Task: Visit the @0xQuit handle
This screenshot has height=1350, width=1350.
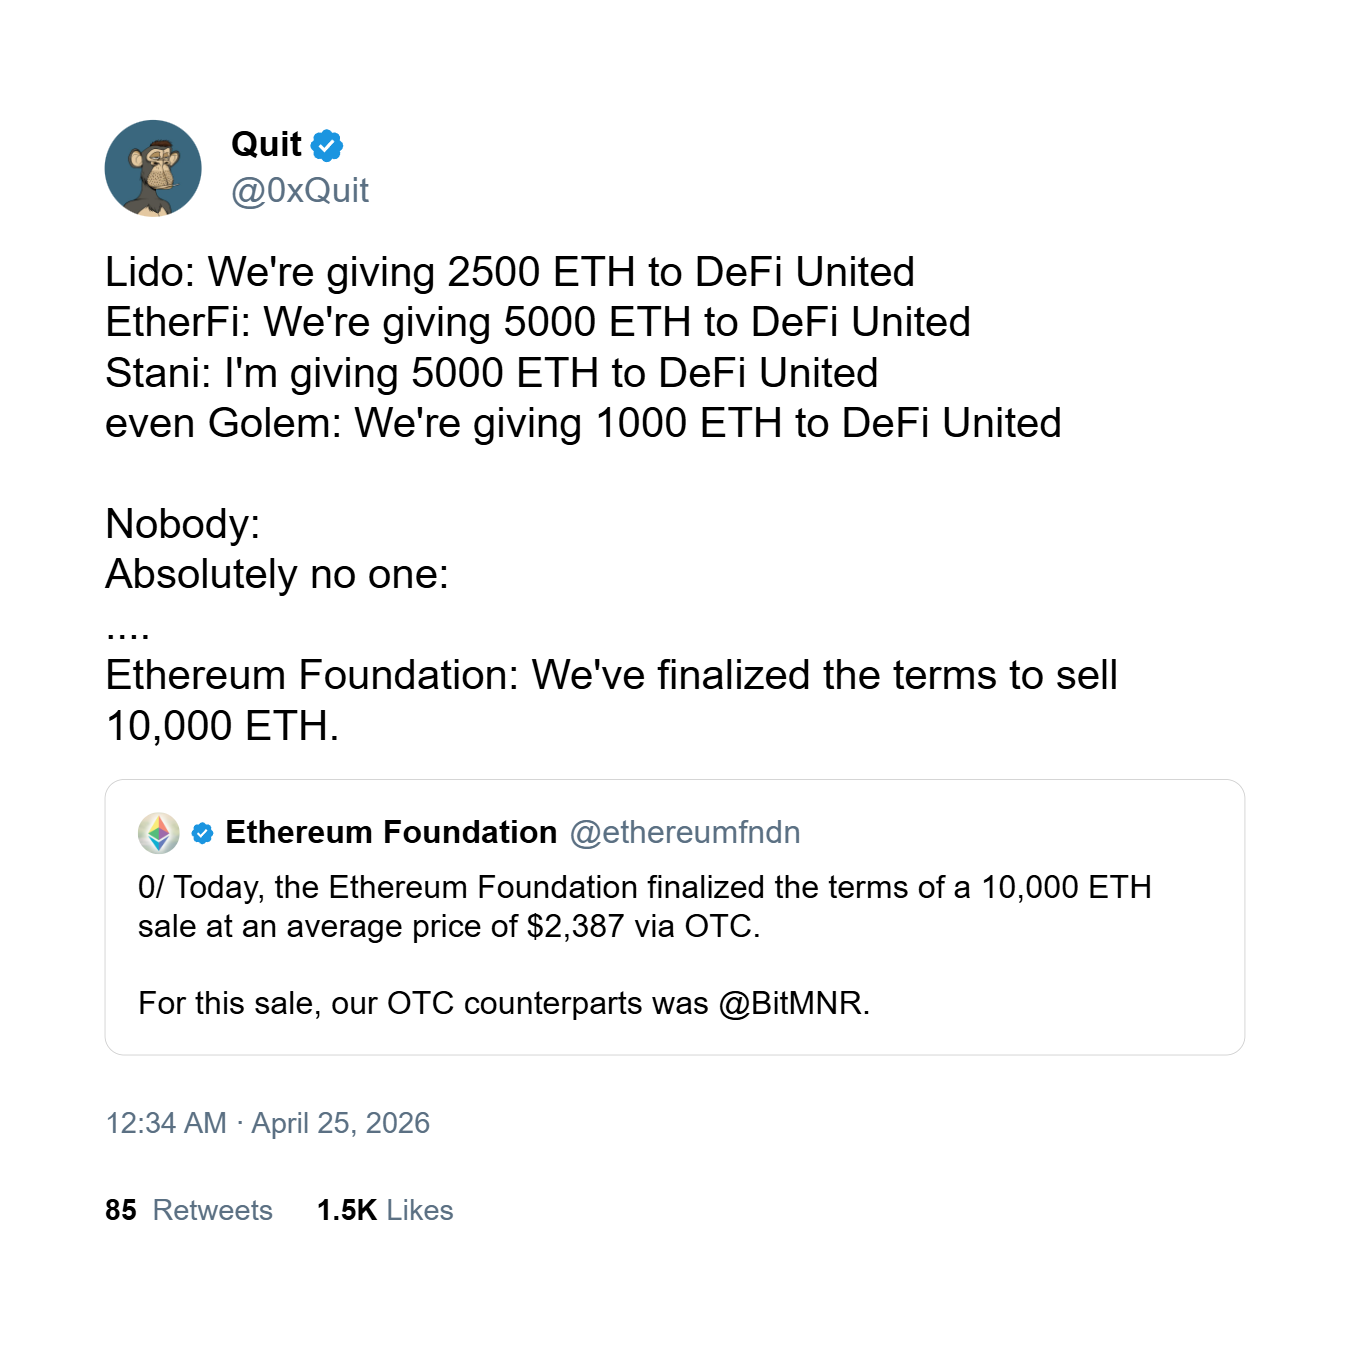Action: coord(300,190)
